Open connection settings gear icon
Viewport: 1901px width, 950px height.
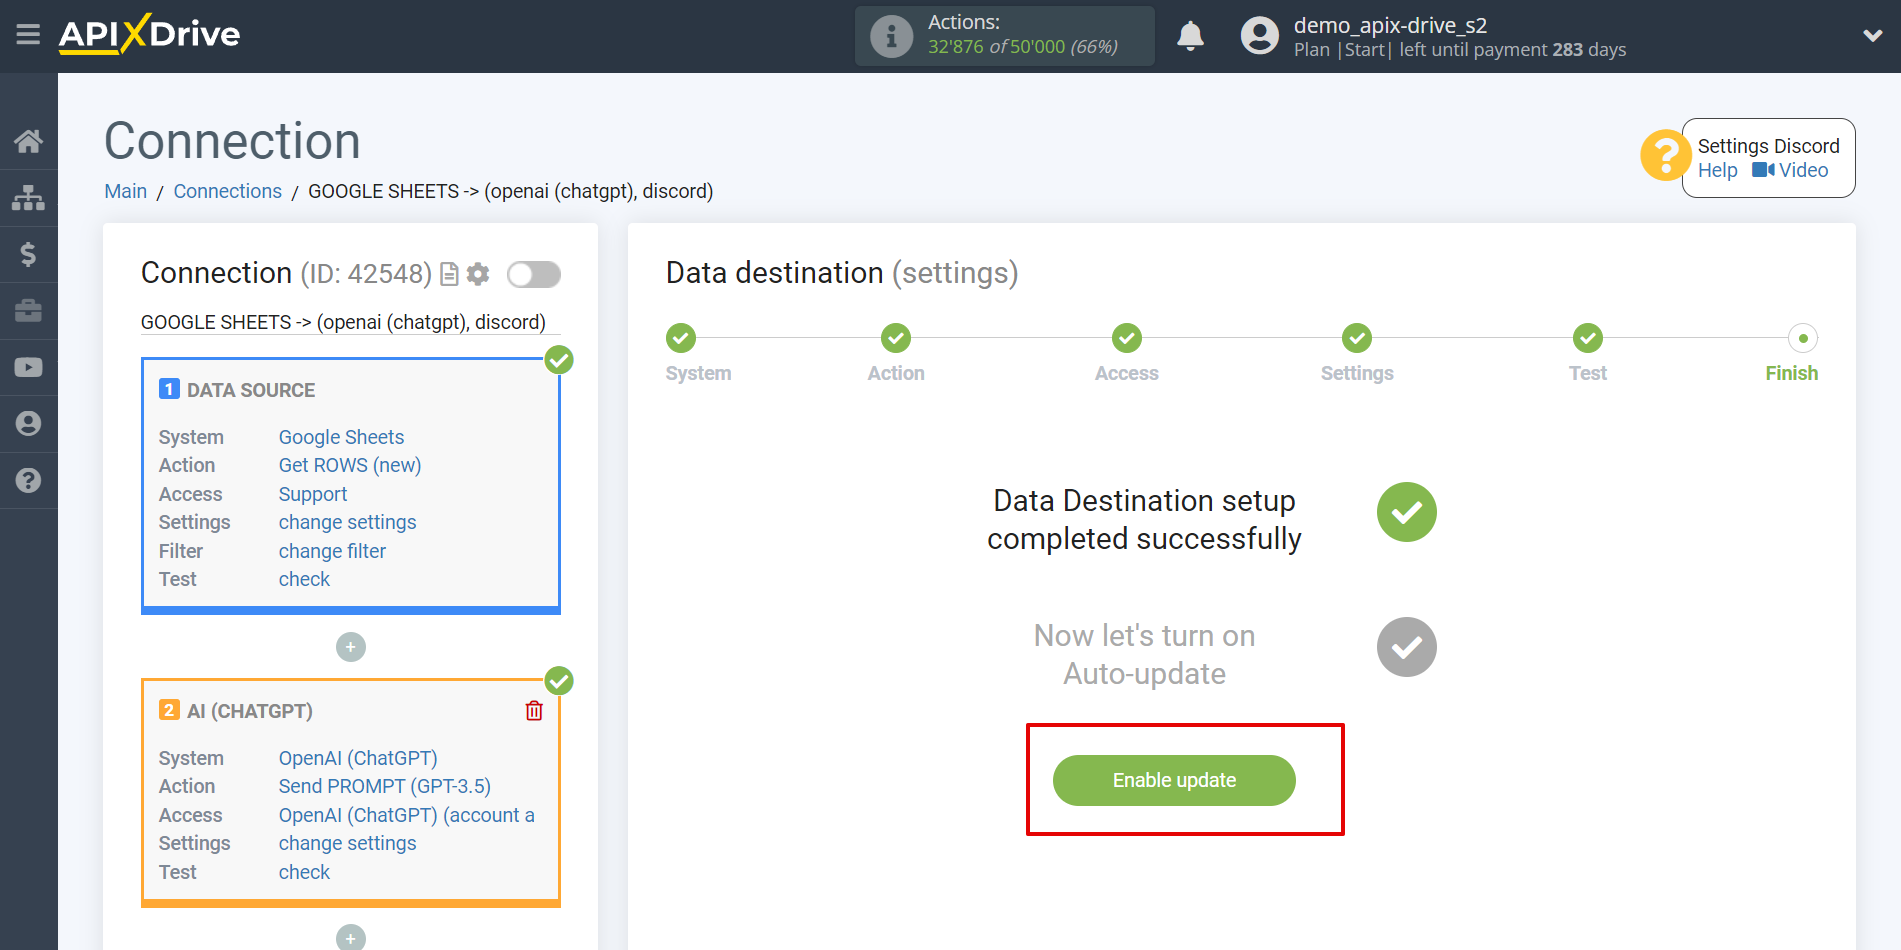click(479, 274)
